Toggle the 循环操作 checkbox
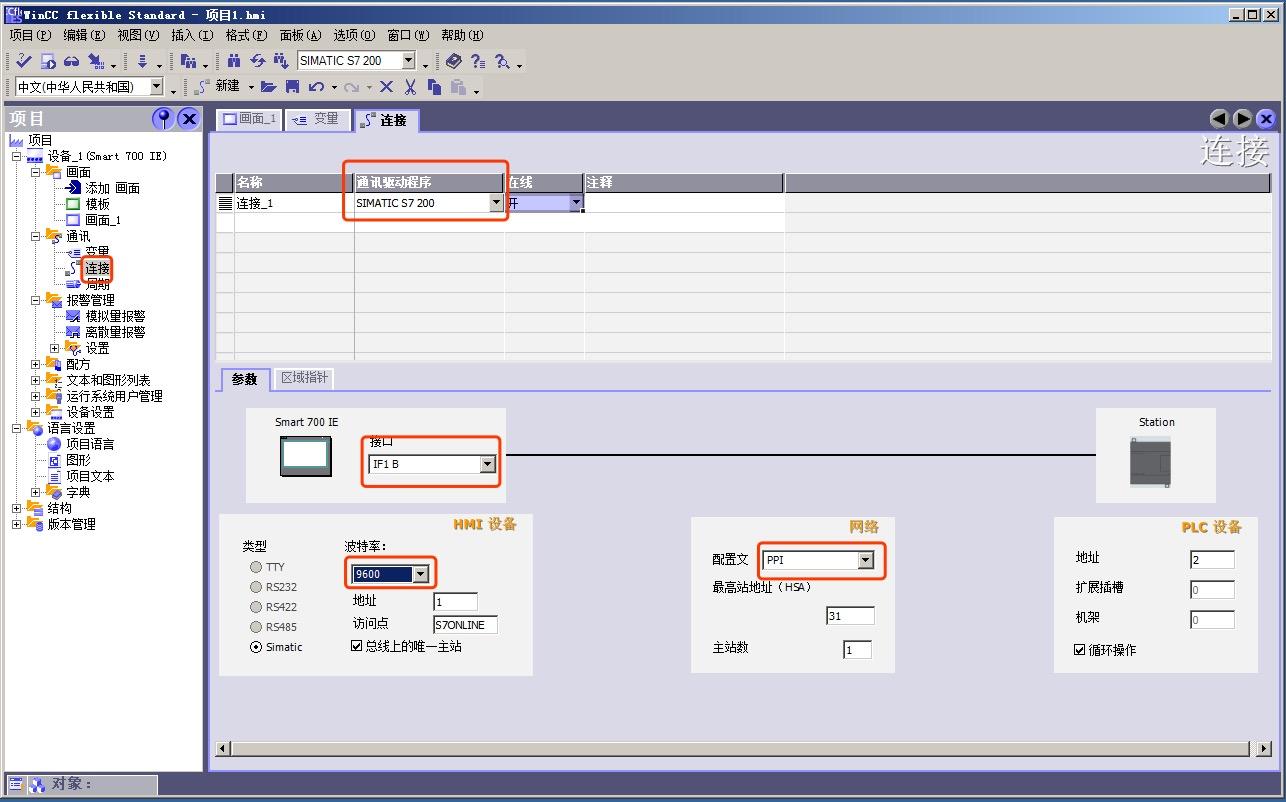The height and width of the screenshot is (802, 1286). point(1080,650)
